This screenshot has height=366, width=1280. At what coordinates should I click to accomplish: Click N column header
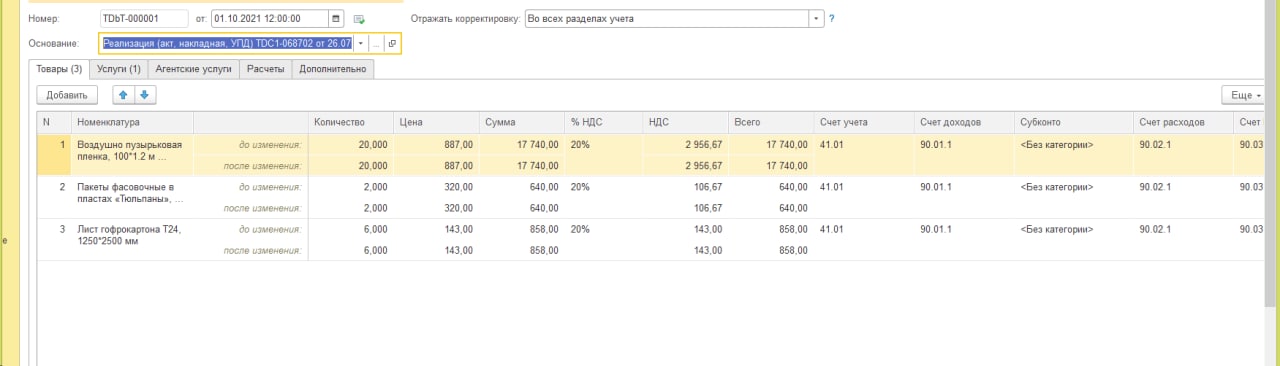point(54,122)
